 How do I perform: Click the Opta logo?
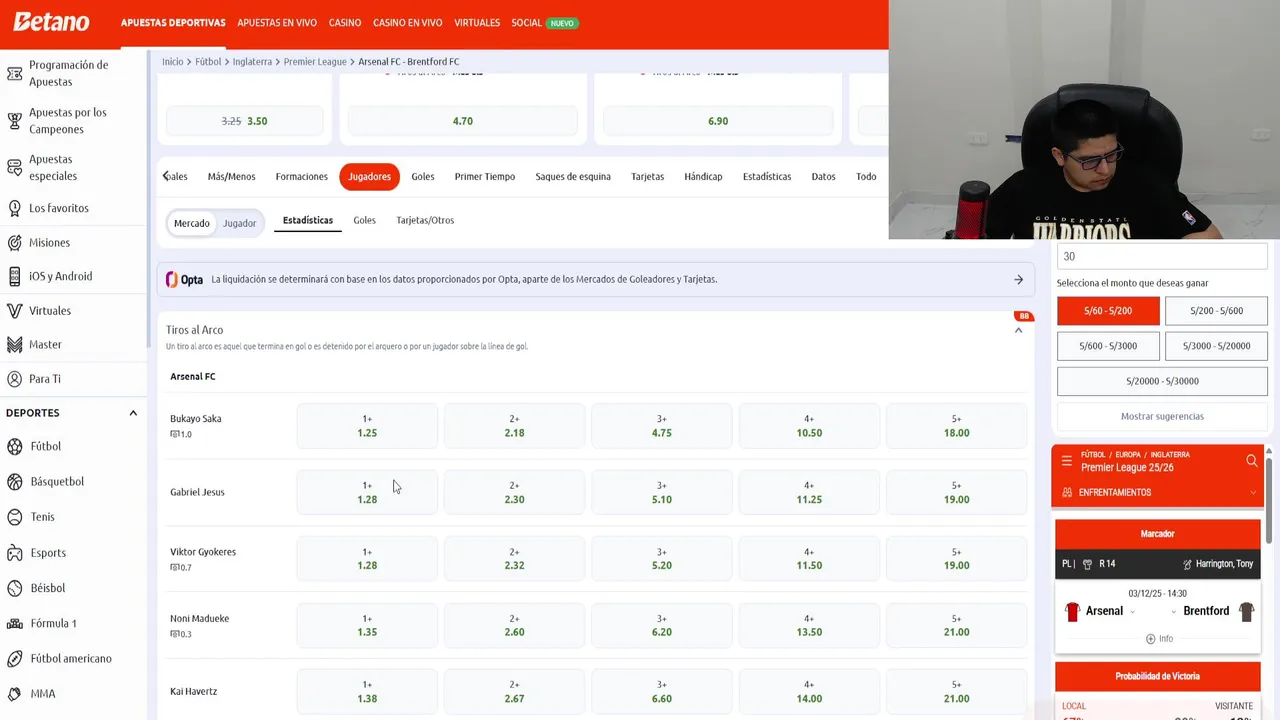point(184,280)
